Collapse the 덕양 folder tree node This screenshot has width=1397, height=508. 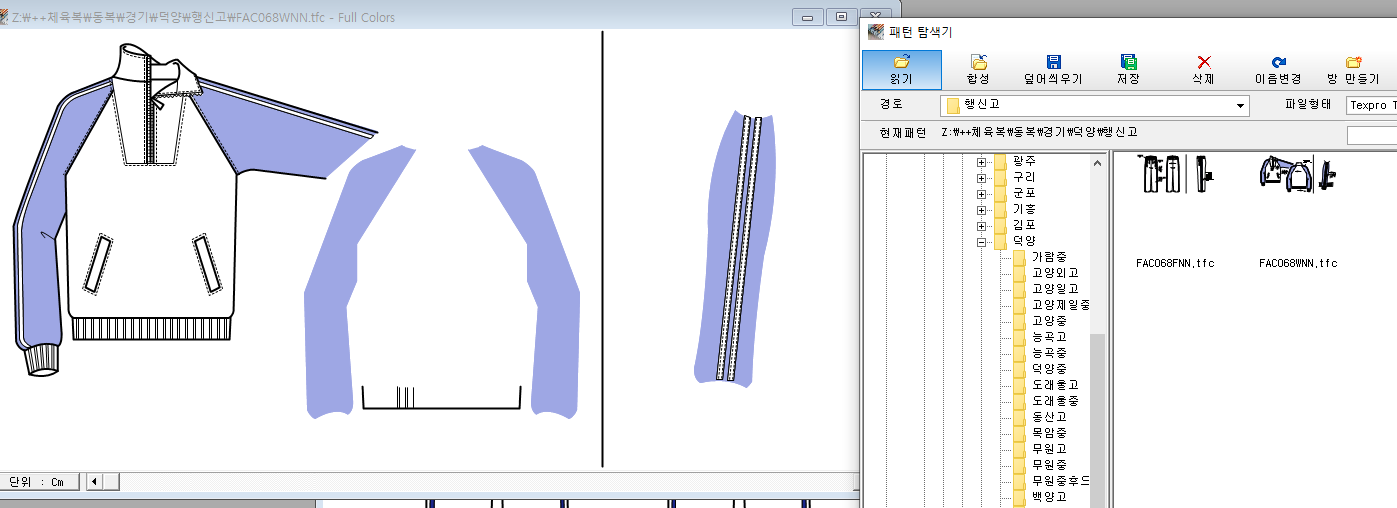pos(982,241)
